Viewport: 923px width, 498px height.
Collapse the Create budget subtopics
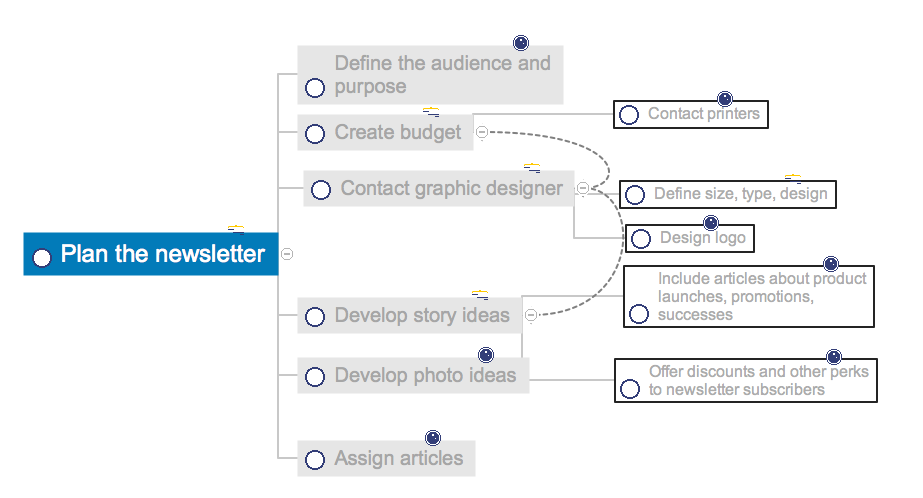point(482,132)
